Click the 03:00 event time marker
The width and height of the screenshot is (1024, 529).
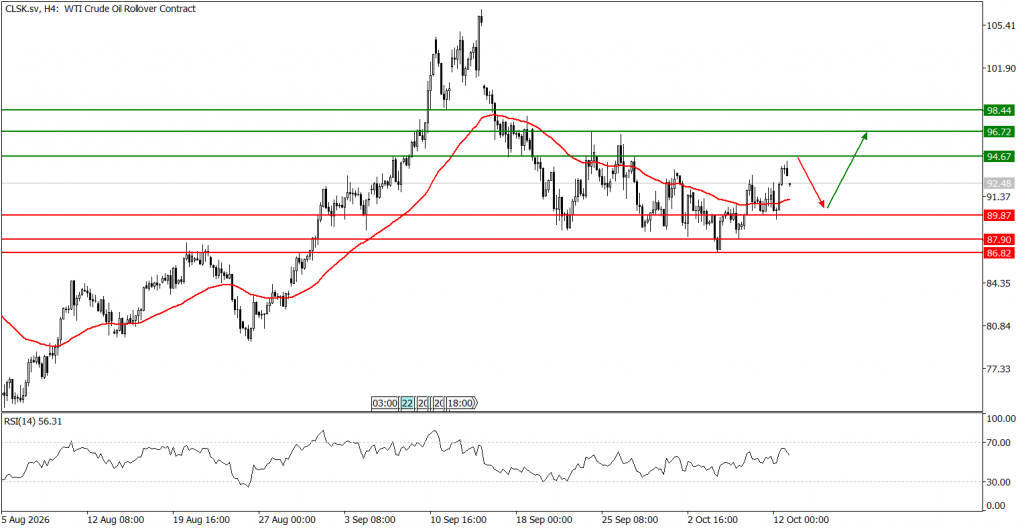[385, 403]
